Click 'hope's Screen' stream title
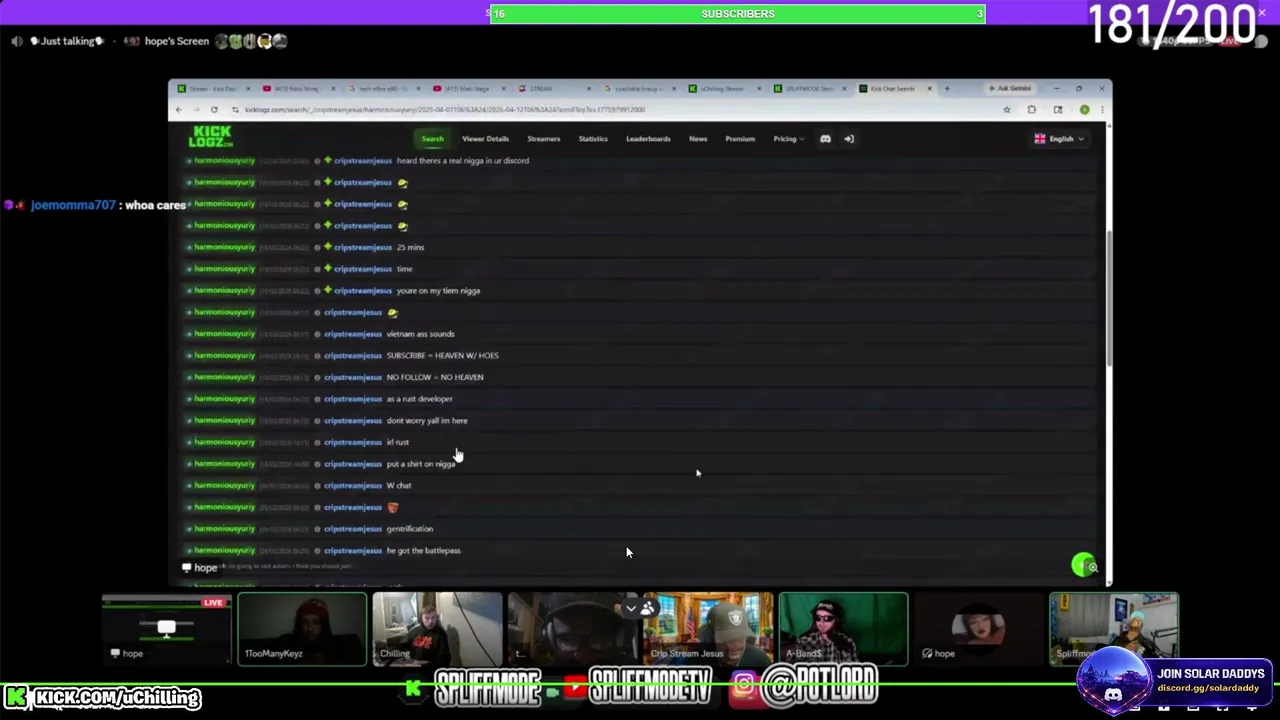 pyautogui.click(x=177, y=41)
